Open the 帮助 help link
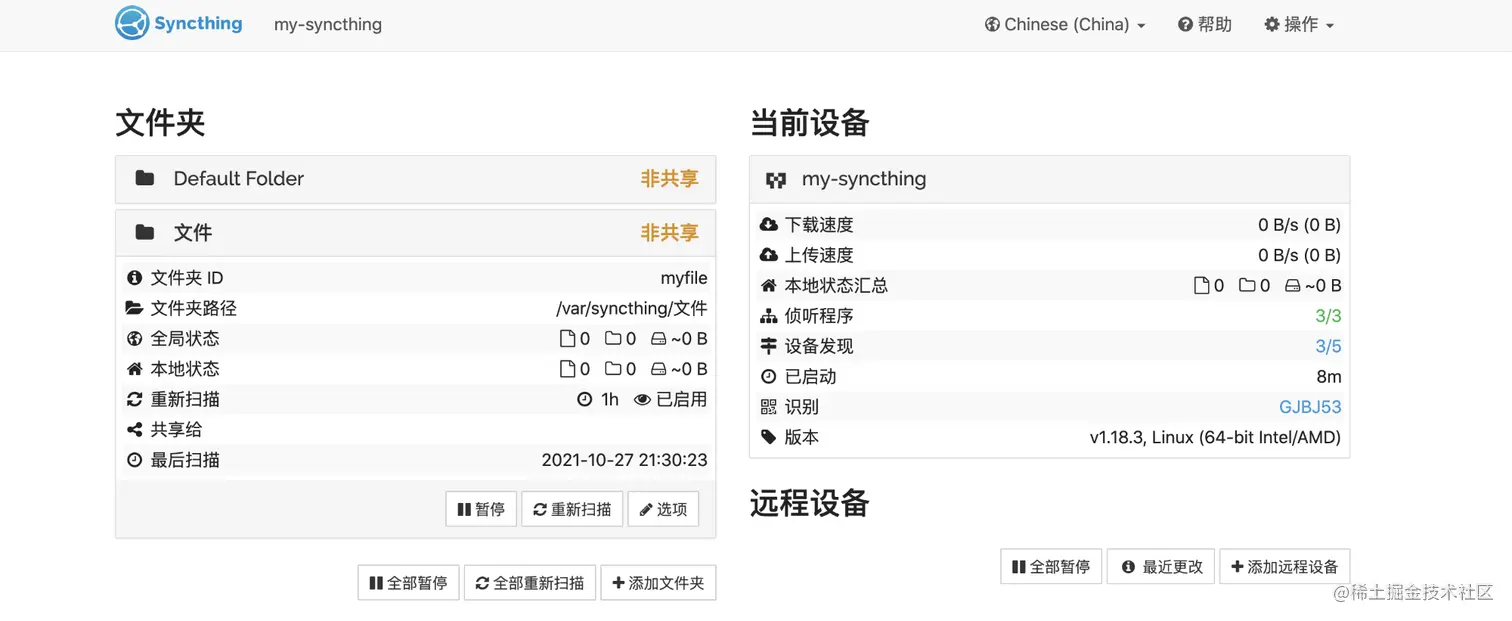Screen dimensions: 1512x621 click(1205, 24)
